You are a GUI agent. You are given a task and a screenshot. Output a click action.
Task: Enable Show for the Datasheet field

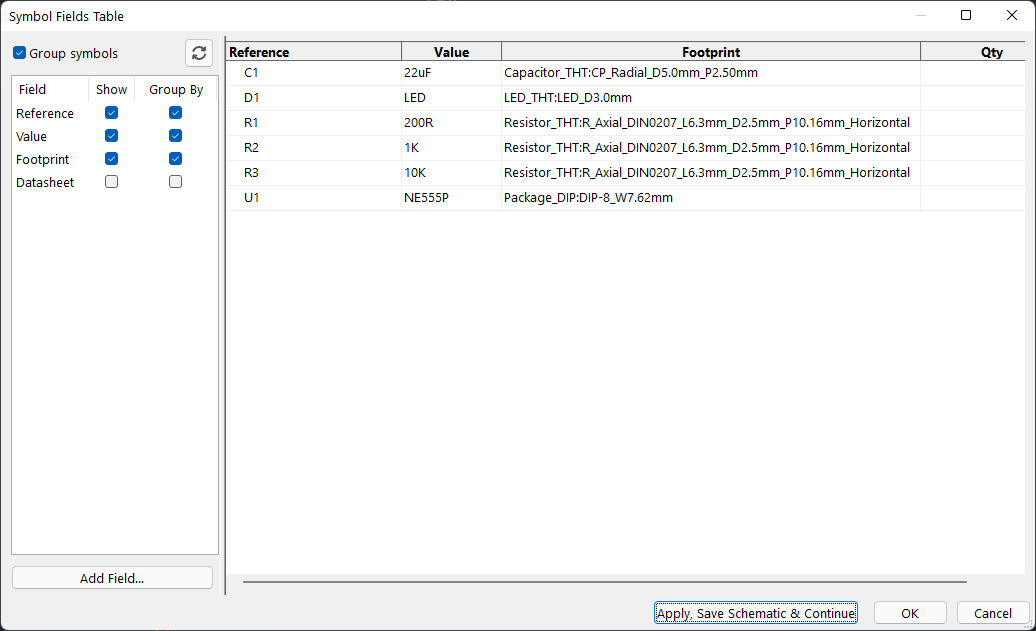click(112, 182)
